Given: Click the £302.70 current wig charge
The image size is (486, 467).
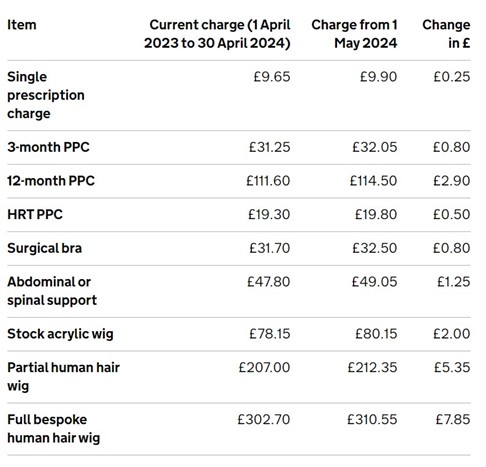Looking at the screenshot, I should (x=264, y=420).
